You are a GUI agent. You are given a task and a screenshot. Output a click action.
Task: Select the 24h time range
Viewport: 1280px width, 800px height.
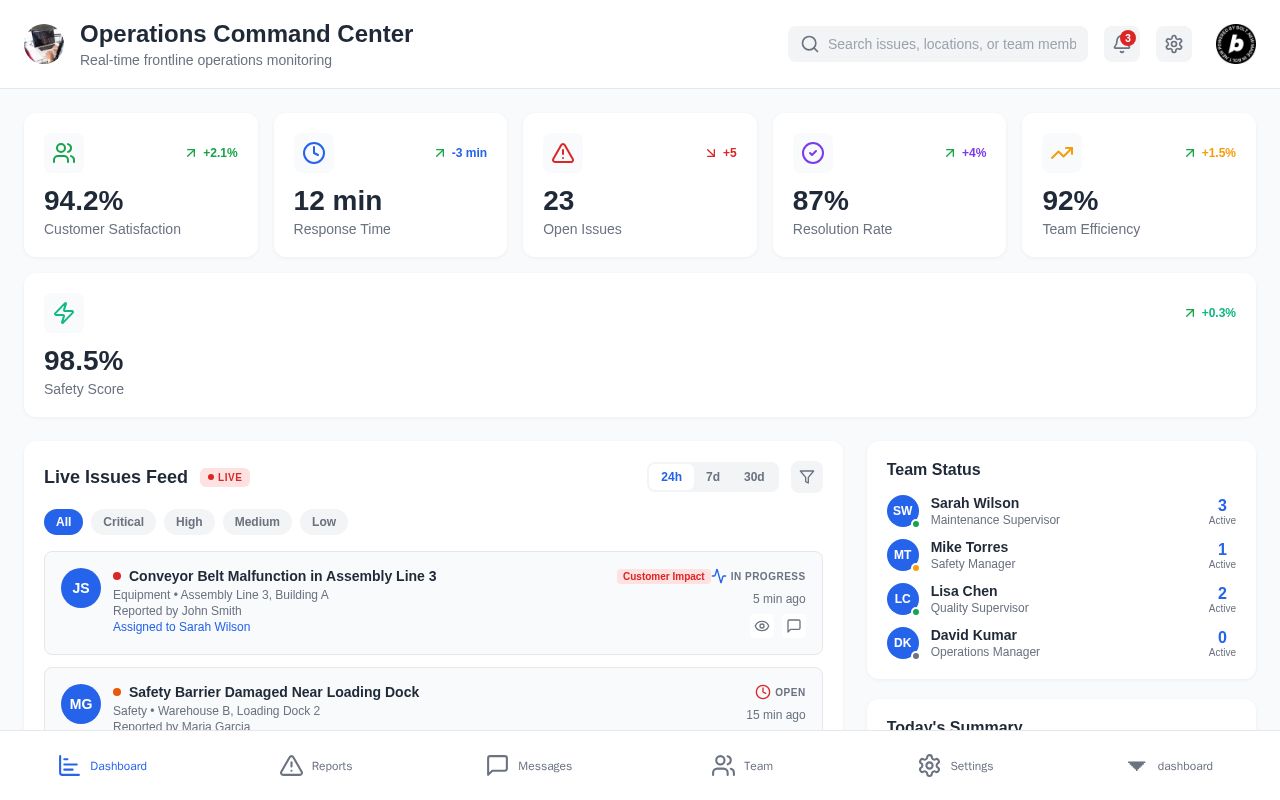click(x=672, y=477)
